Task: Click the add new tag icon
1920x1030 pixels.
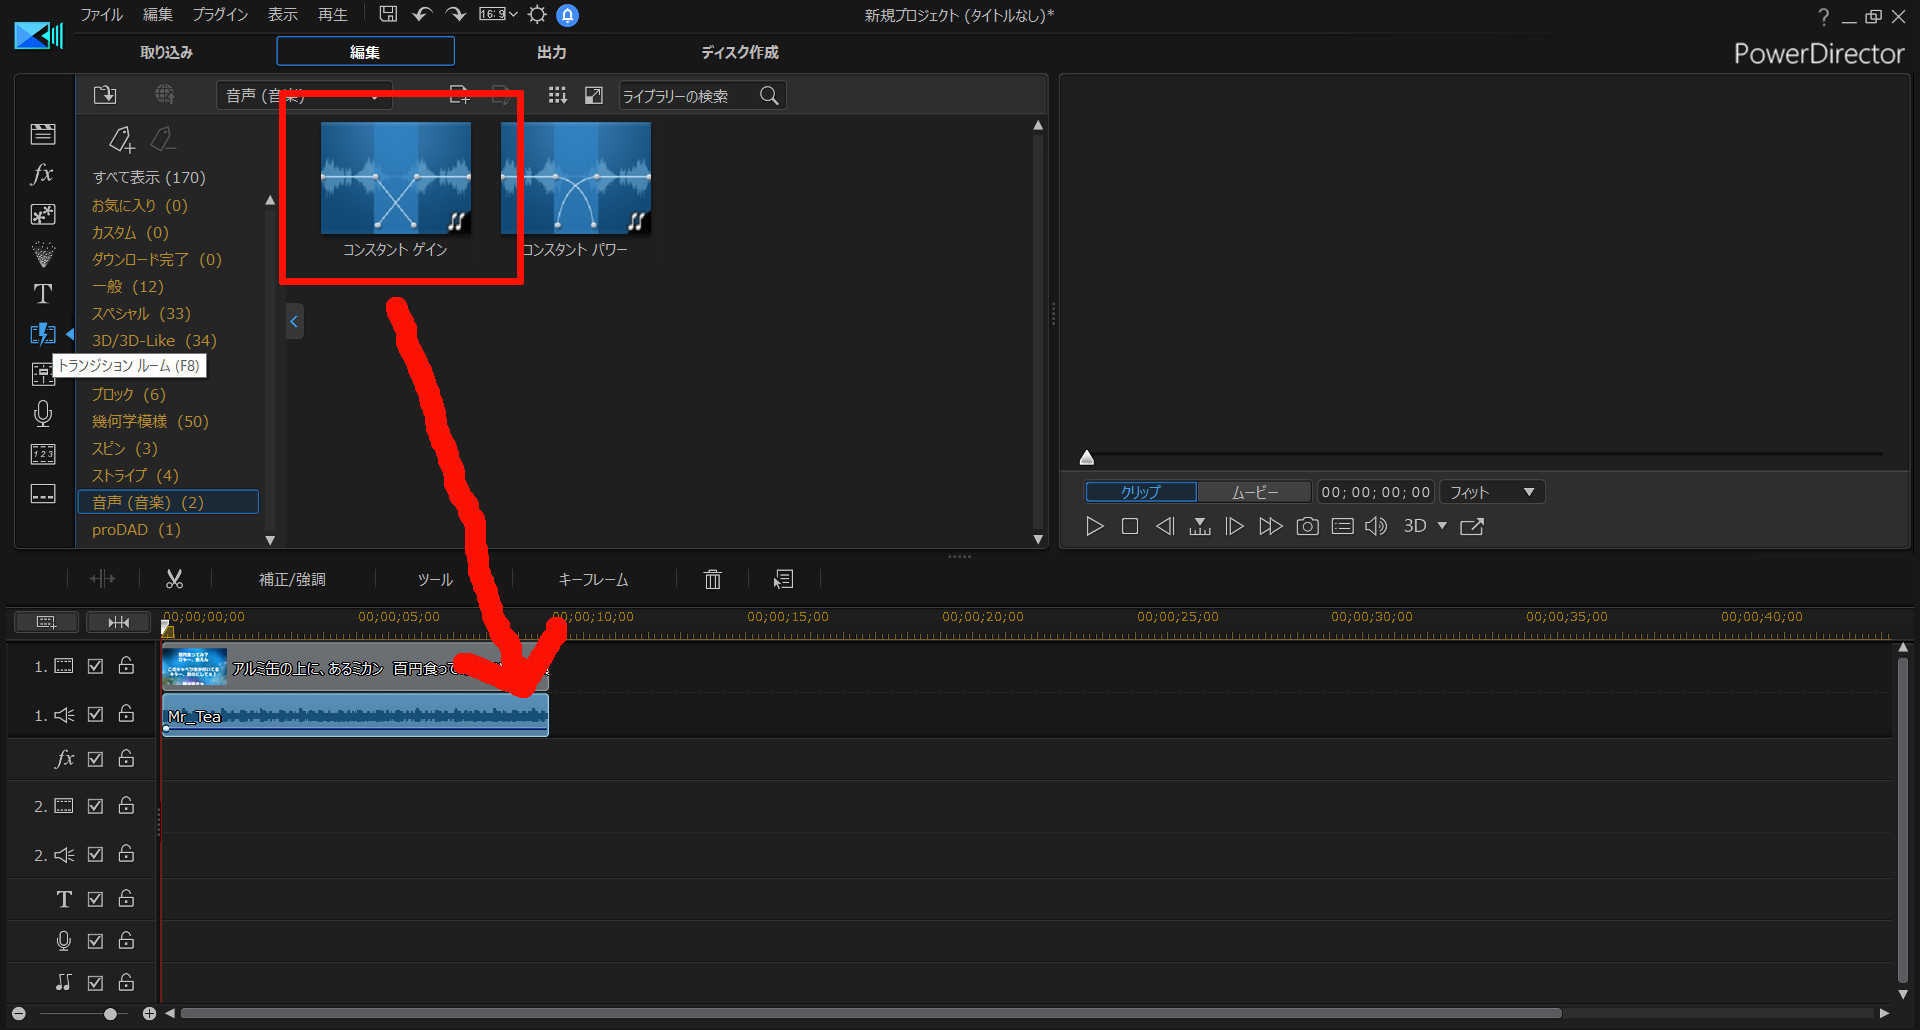Action: point(121,139)
